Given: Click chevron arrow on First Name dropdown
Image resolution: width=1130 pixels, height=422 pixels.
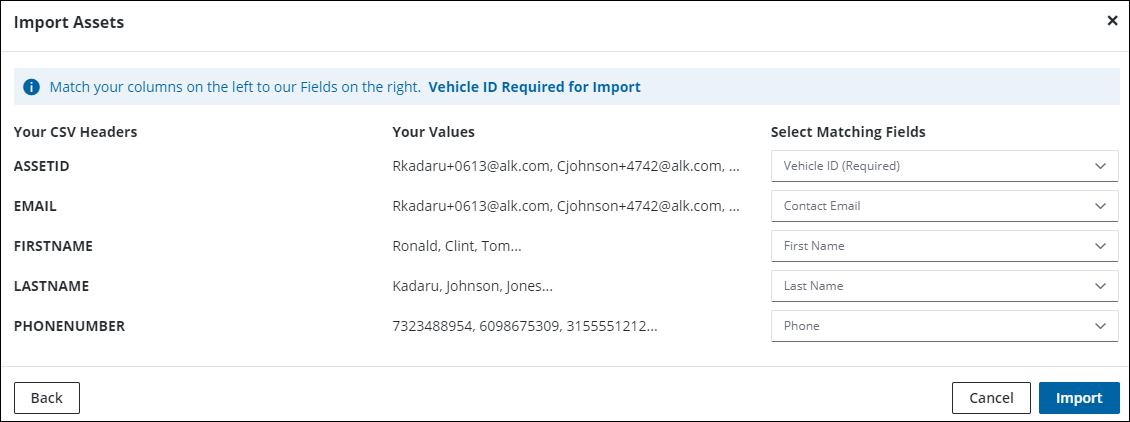Looking at the screenshot, I should [x=1101, y=246].
